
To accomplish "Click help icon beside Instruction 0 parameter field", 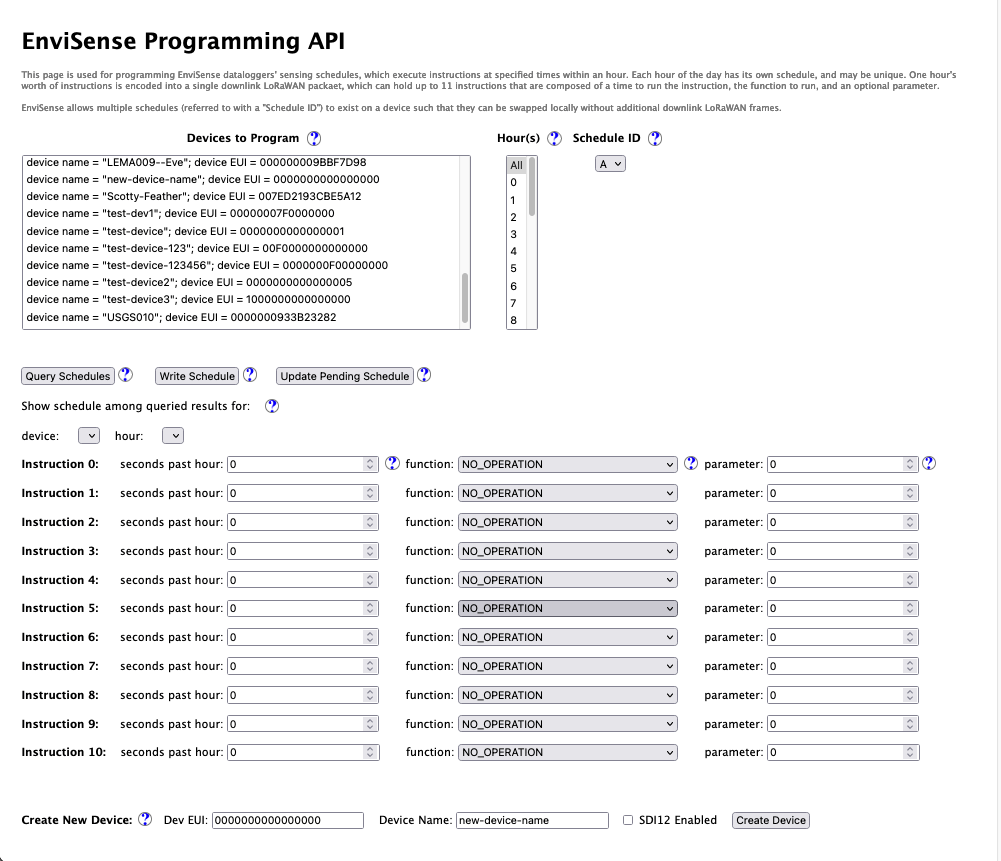I will pyautogui.click(x=930, y=463).
